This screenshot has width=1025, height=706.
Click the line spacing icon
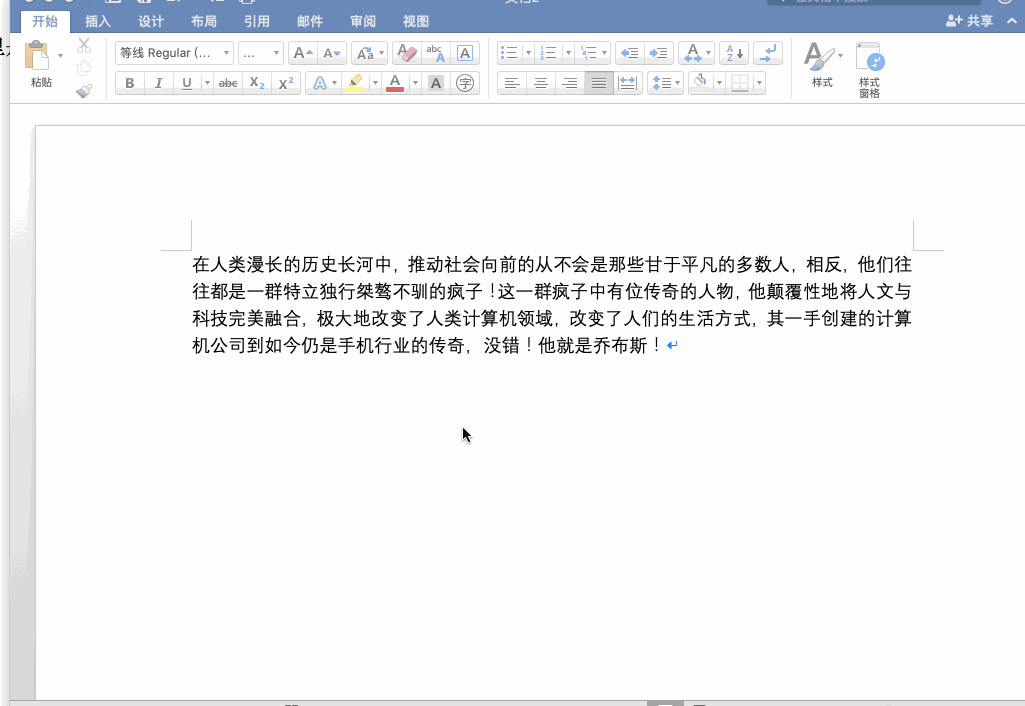point(661,83)
